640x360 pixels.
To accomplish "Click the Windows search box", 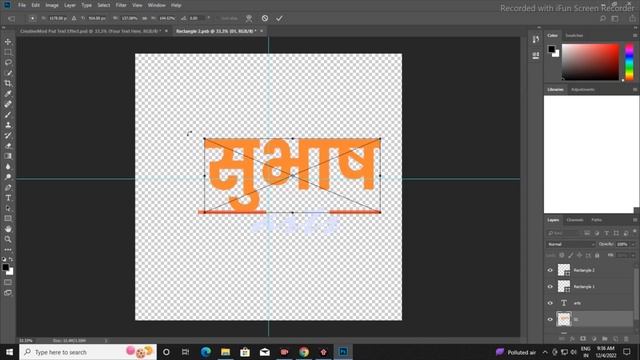I will 88,352.
